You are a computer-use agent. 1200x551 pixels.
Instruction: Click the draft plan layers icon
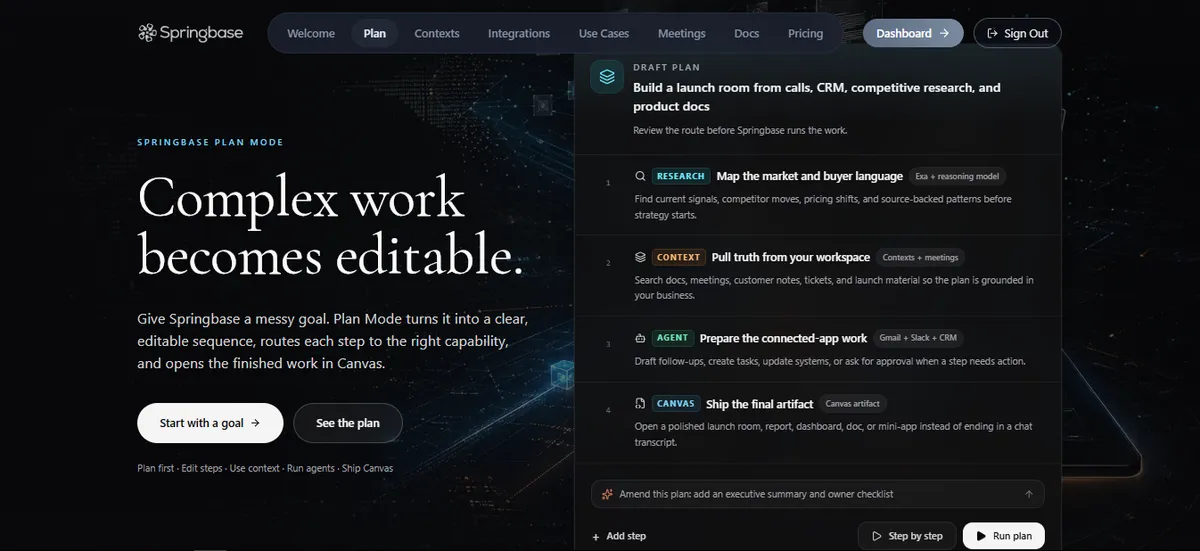pos(607,77)
